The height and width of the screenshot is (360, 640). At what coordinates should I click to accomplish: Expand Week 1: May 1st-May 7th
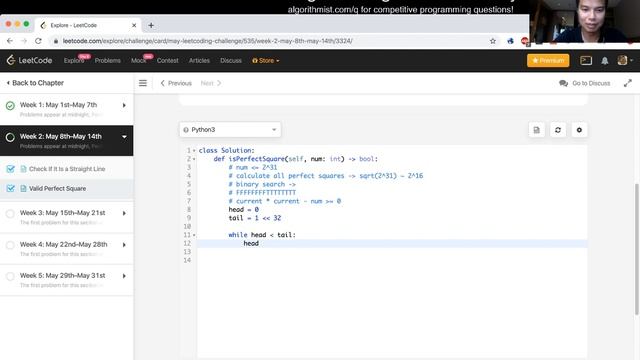124,105
